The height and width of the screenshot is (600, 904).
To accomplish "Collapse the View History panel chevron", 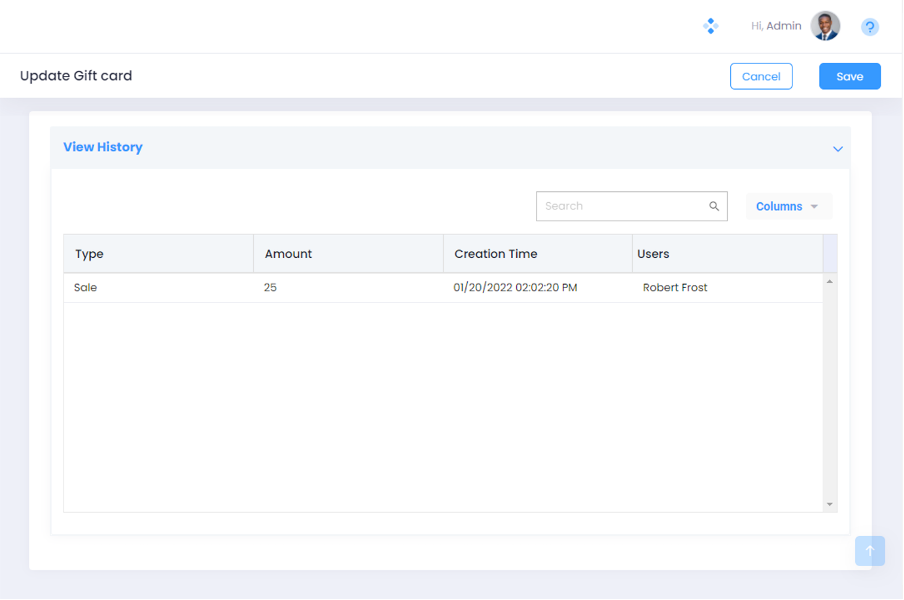I will [x=838, y=149].
